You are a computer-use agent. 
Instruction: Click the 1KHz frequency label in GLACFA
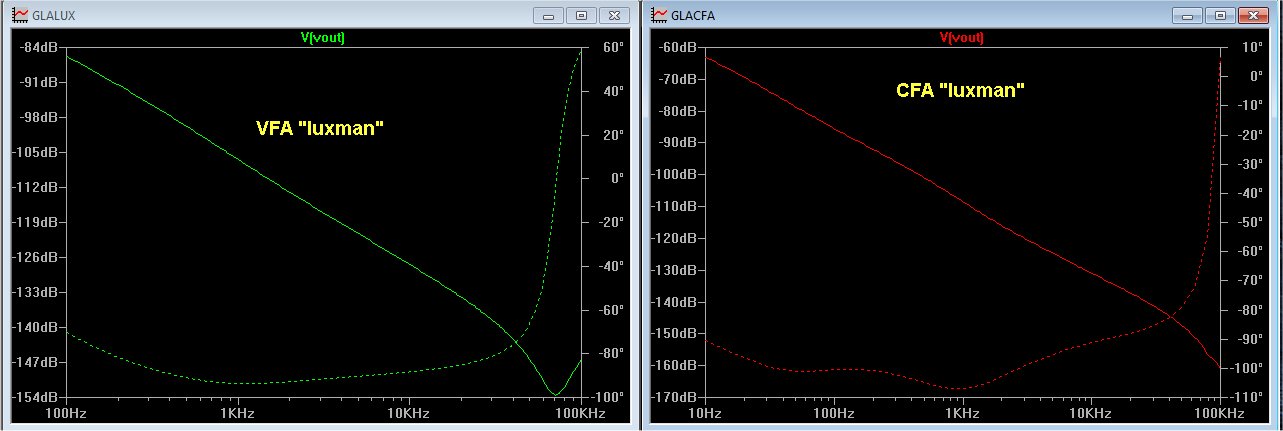pyautogui.click(x=961, y=413)
